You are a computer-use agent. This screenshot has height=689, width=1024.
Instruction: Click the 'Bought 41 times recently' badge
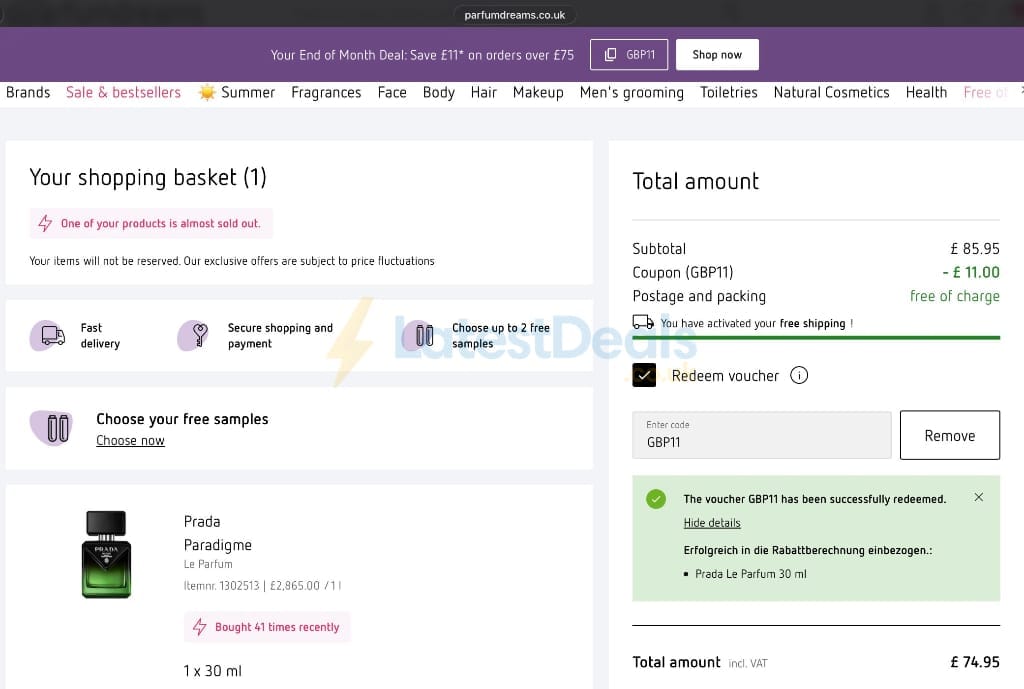point(267,627)
